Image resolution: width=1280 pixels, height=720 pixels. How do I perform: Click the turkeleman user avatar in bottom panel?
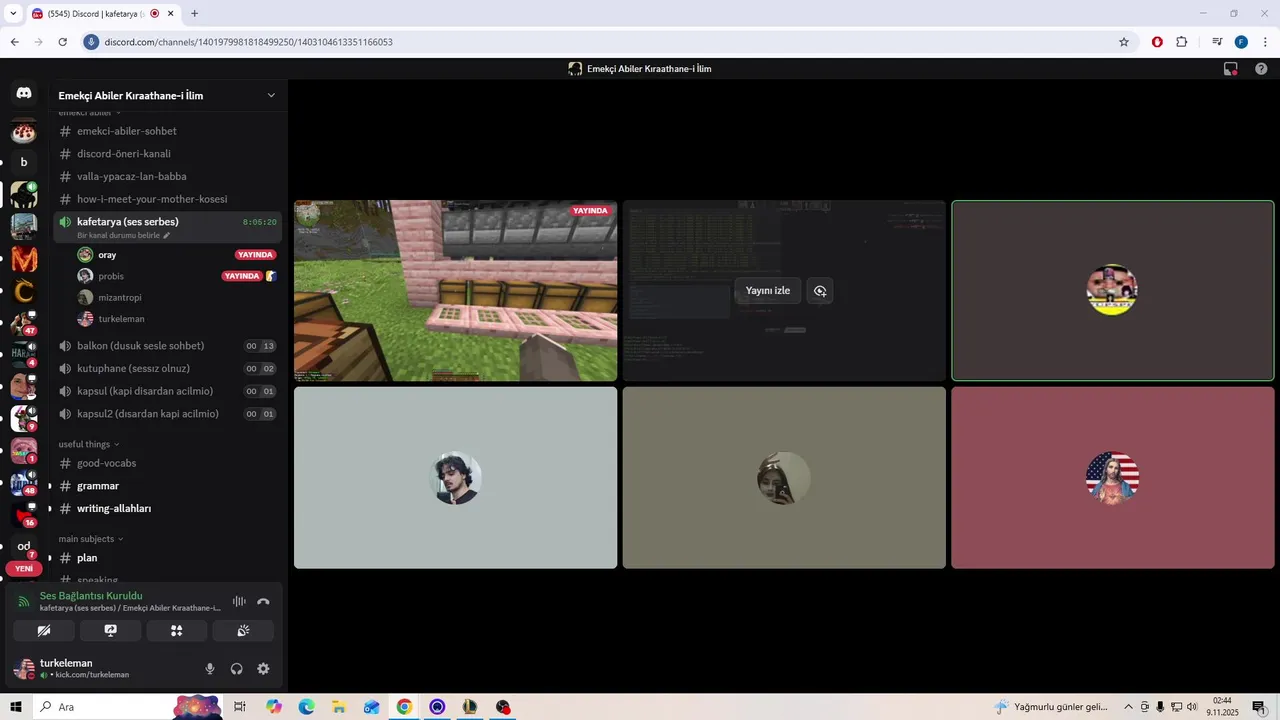click(24, 669)
